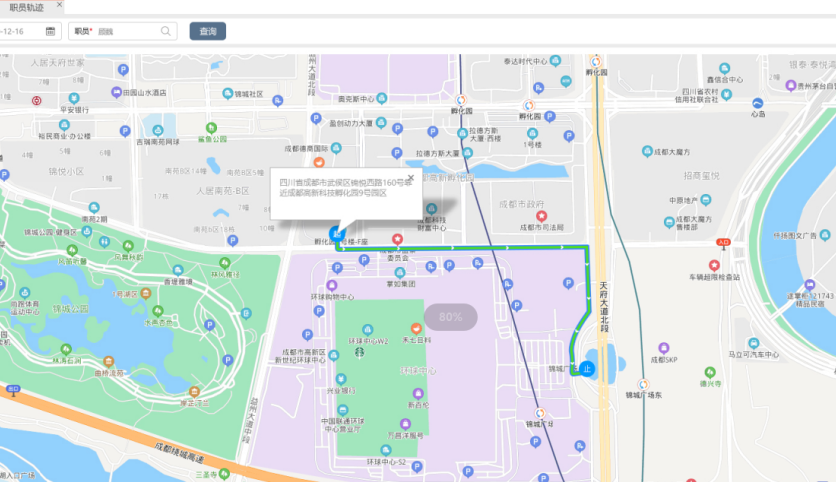The image size is (836, 482).
Task: Click the 成都大魔方 building icon
Action: pos(646,152)
